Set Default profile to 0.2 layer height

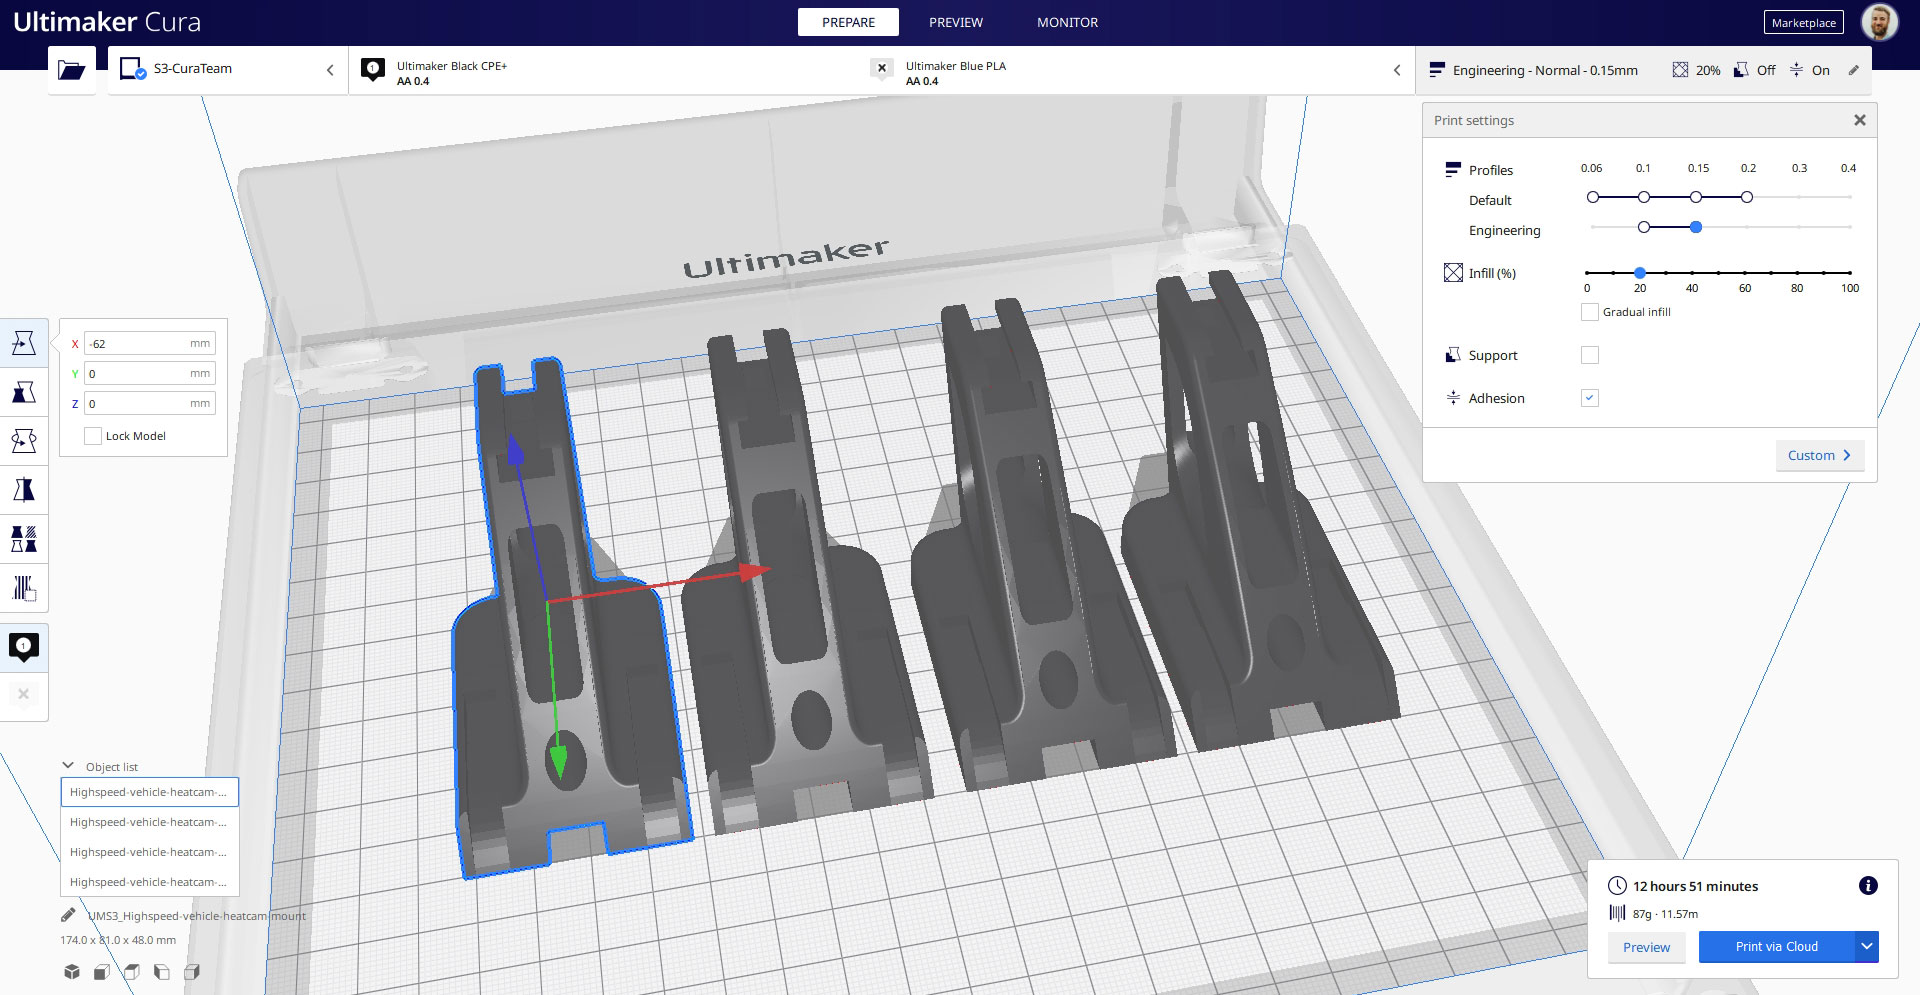[1746, 197]
